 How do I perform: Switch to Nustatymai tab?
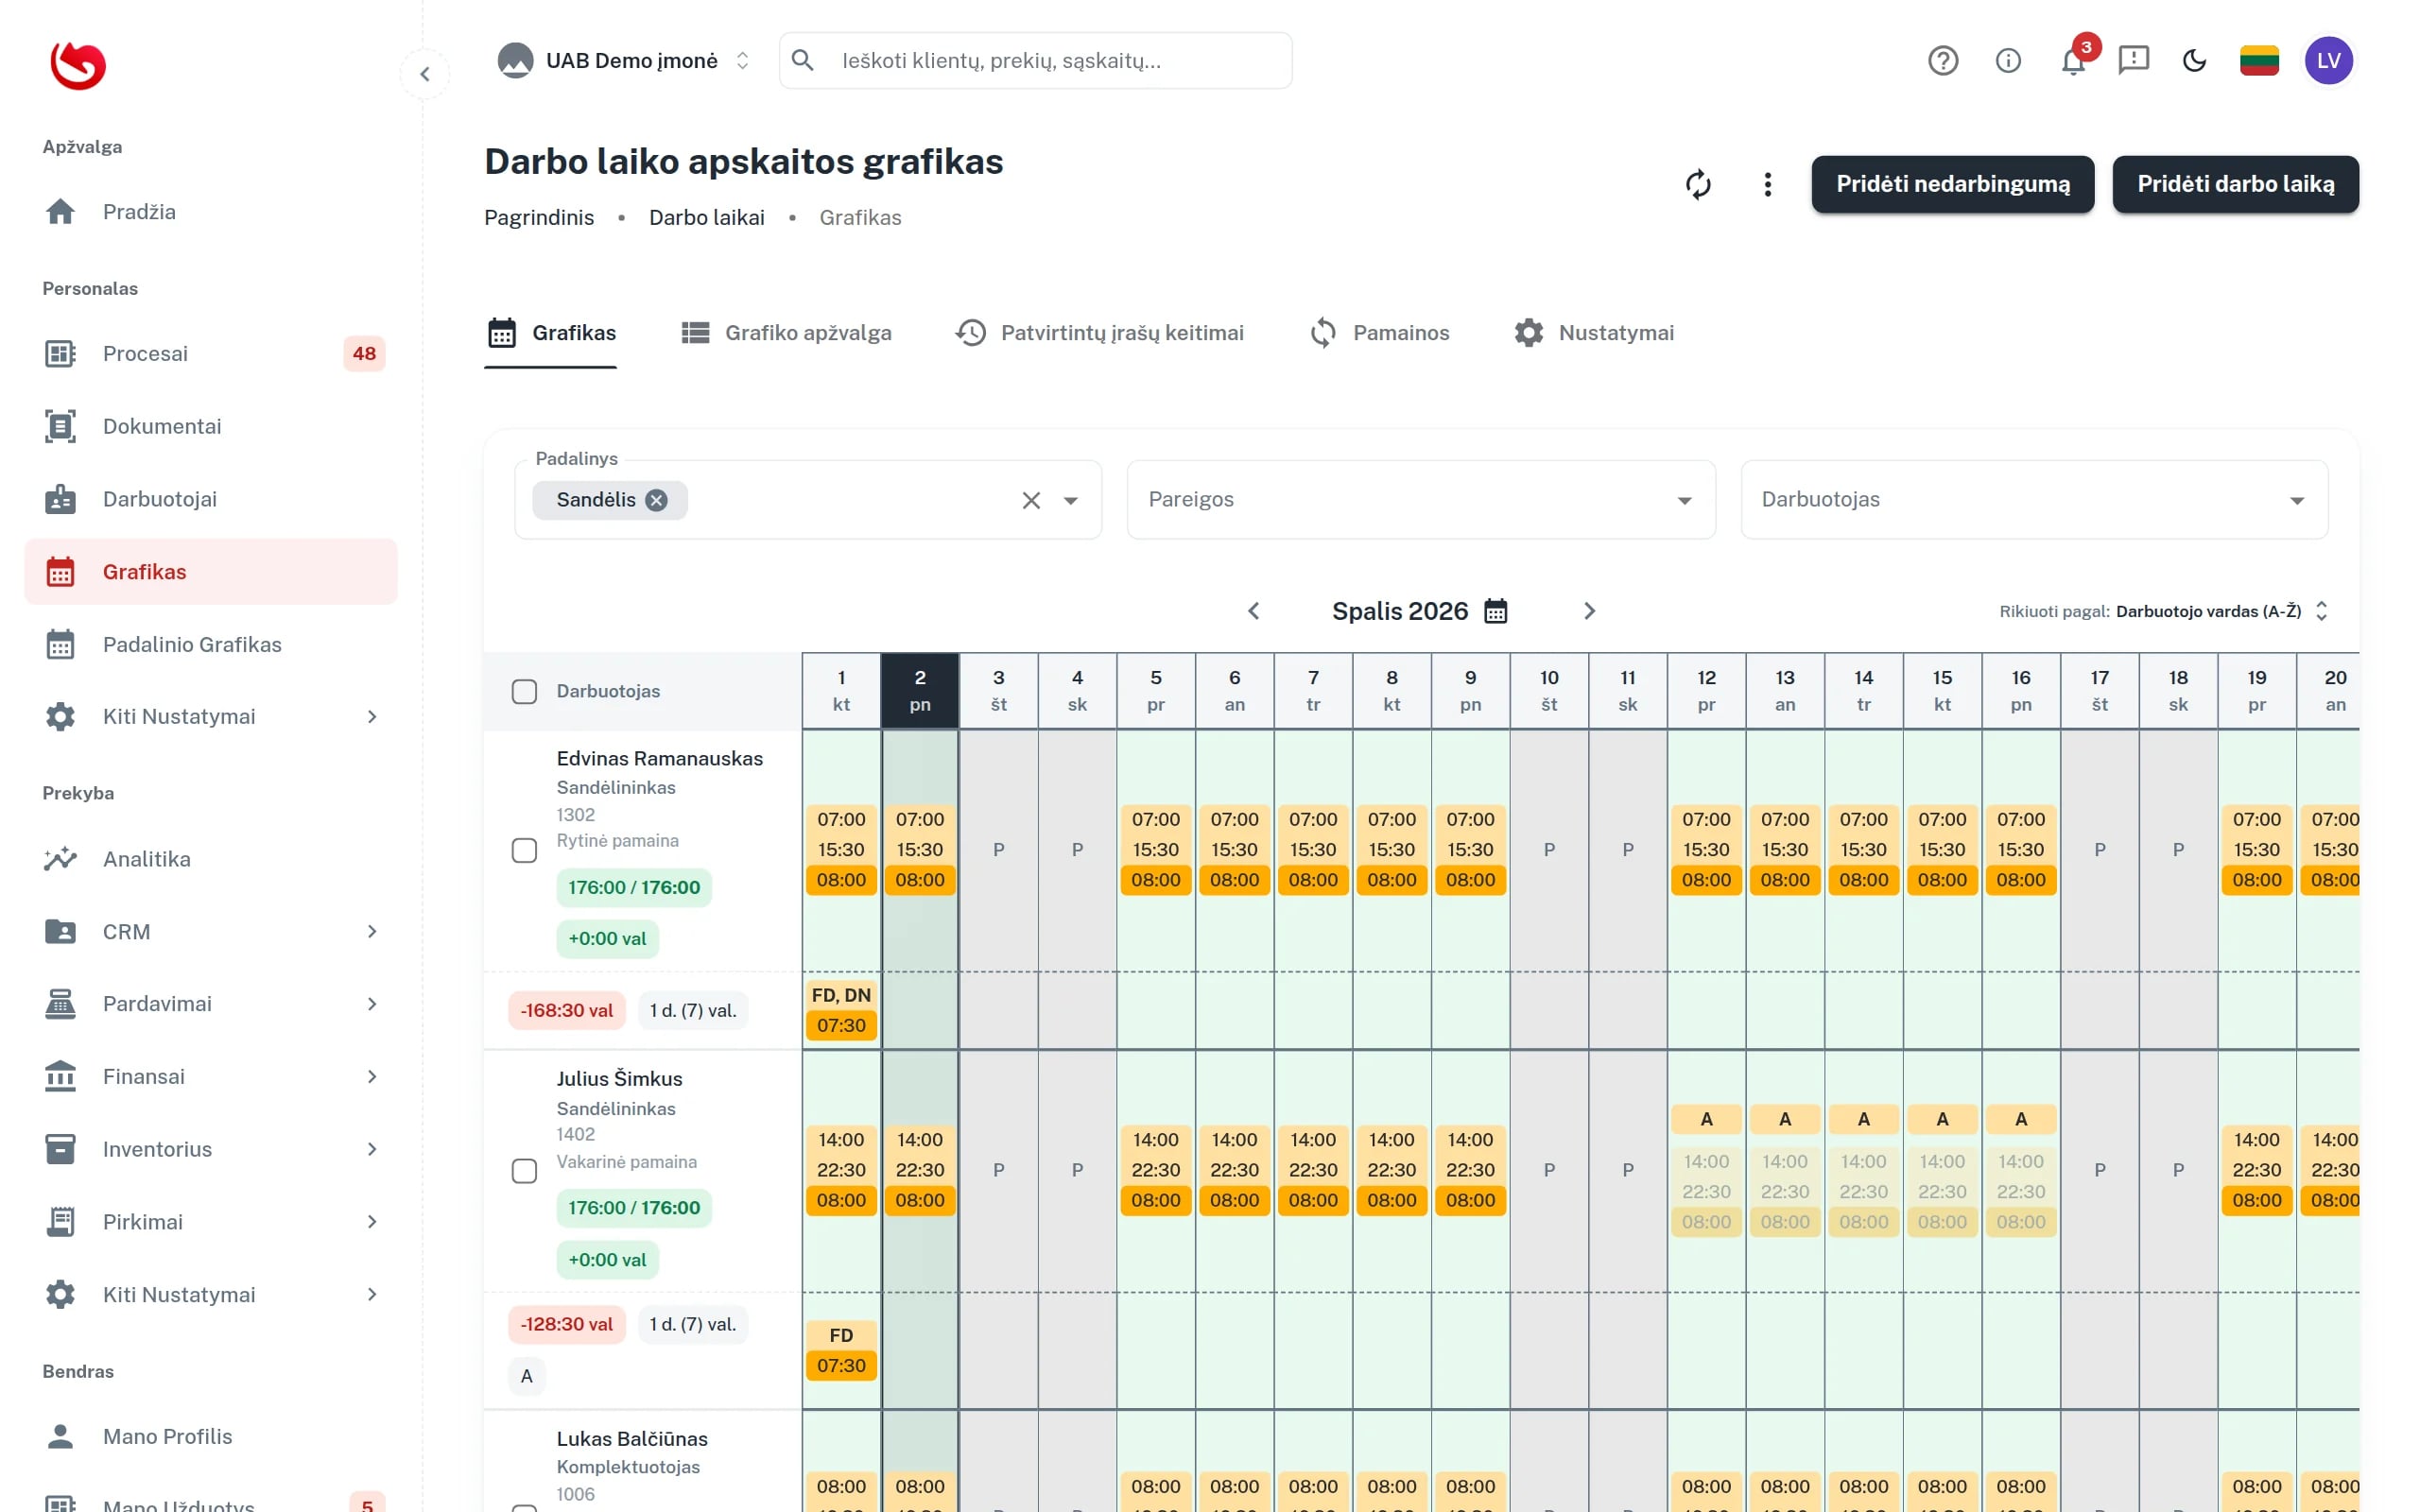(x=1594, y=333)
